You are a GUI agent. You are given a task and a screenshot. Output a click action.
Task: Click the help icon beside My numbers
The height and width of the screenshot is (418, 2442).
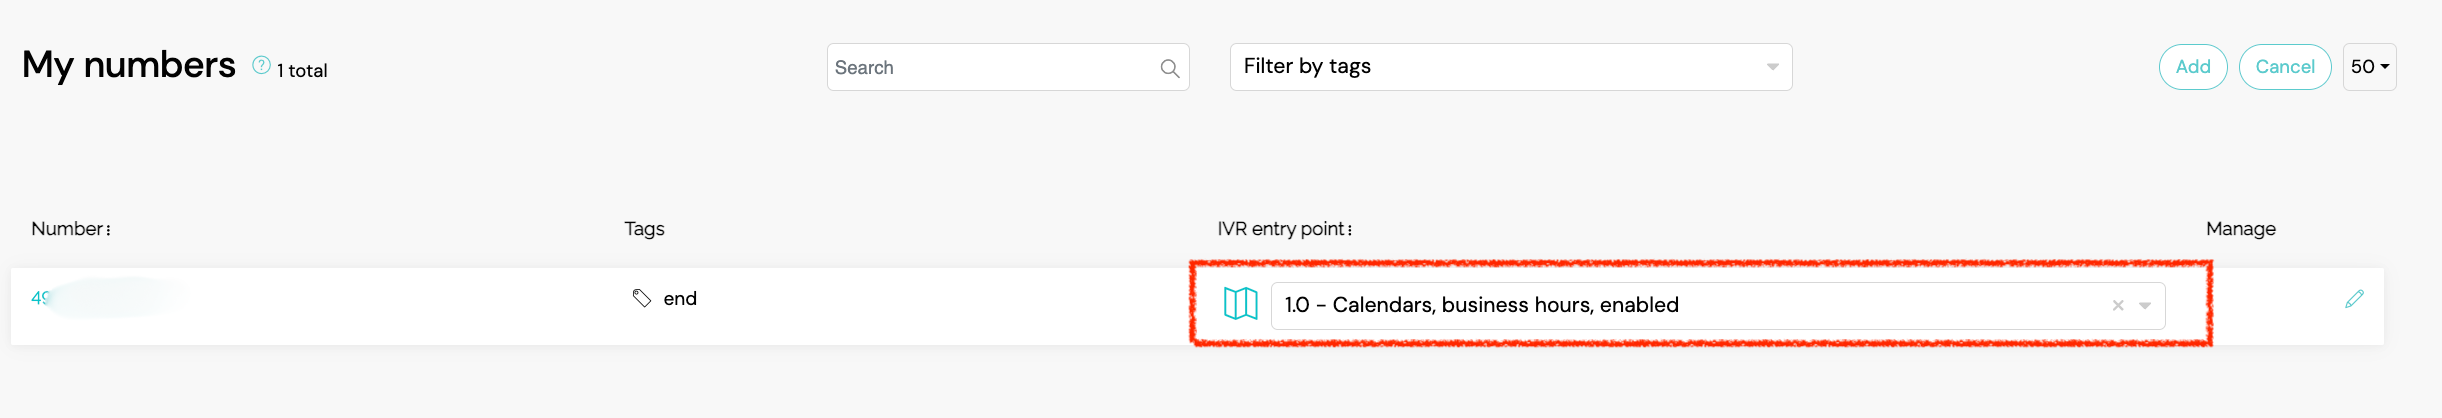tap(261, 66)
